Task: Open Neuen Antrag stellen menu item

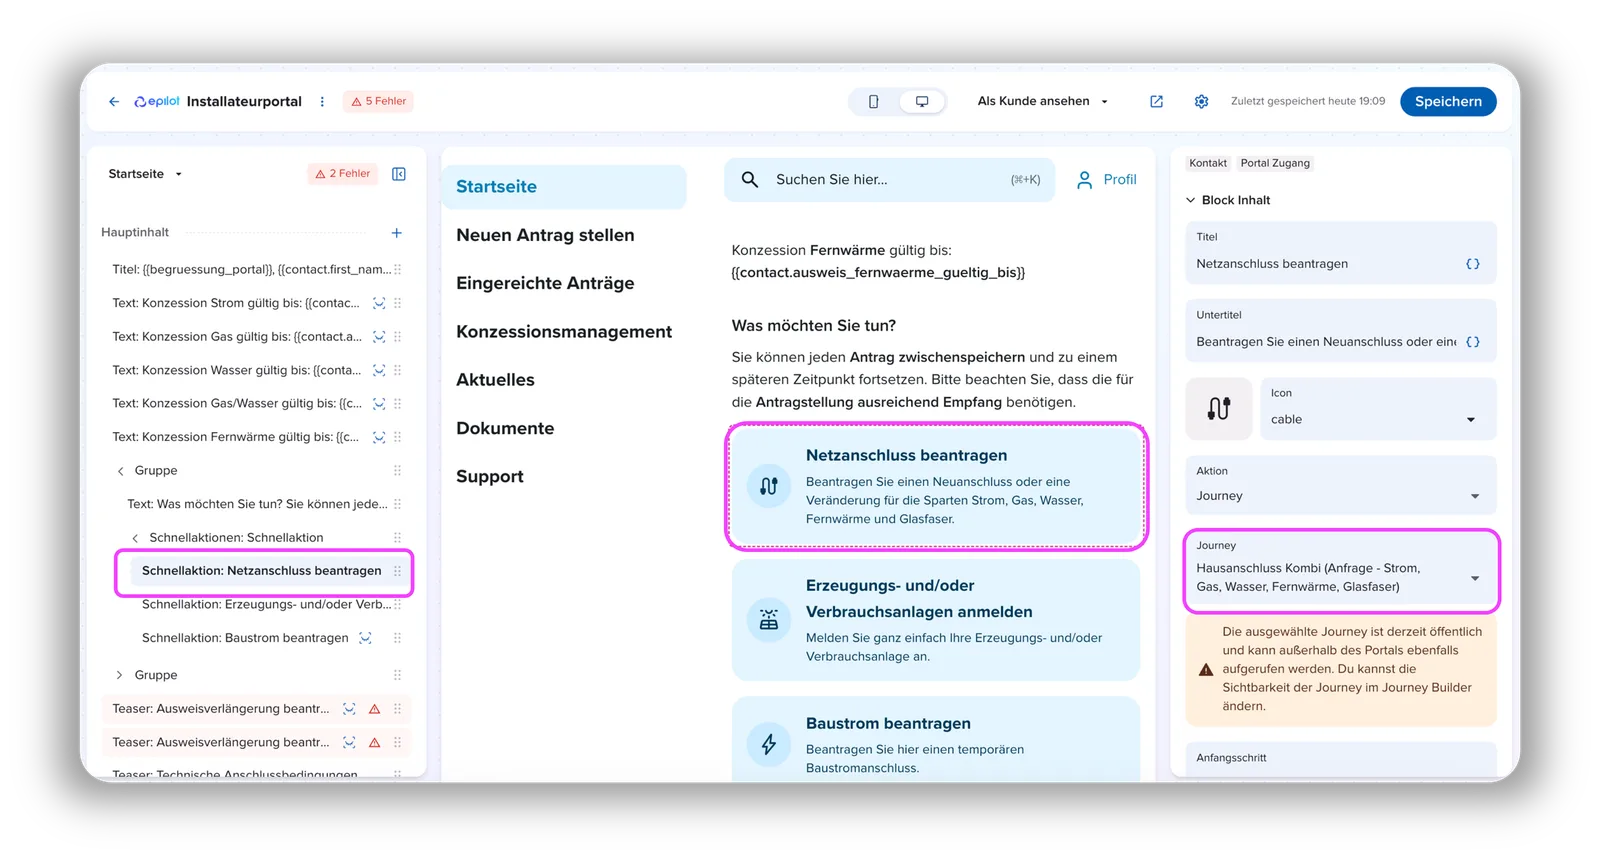Action: [x=545, y=235]
